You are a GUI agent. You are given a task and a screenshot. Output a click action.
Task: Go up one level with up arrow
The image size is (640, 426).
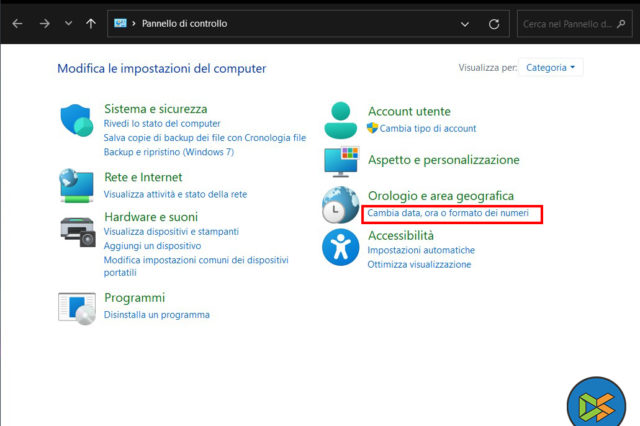(91, 24)
